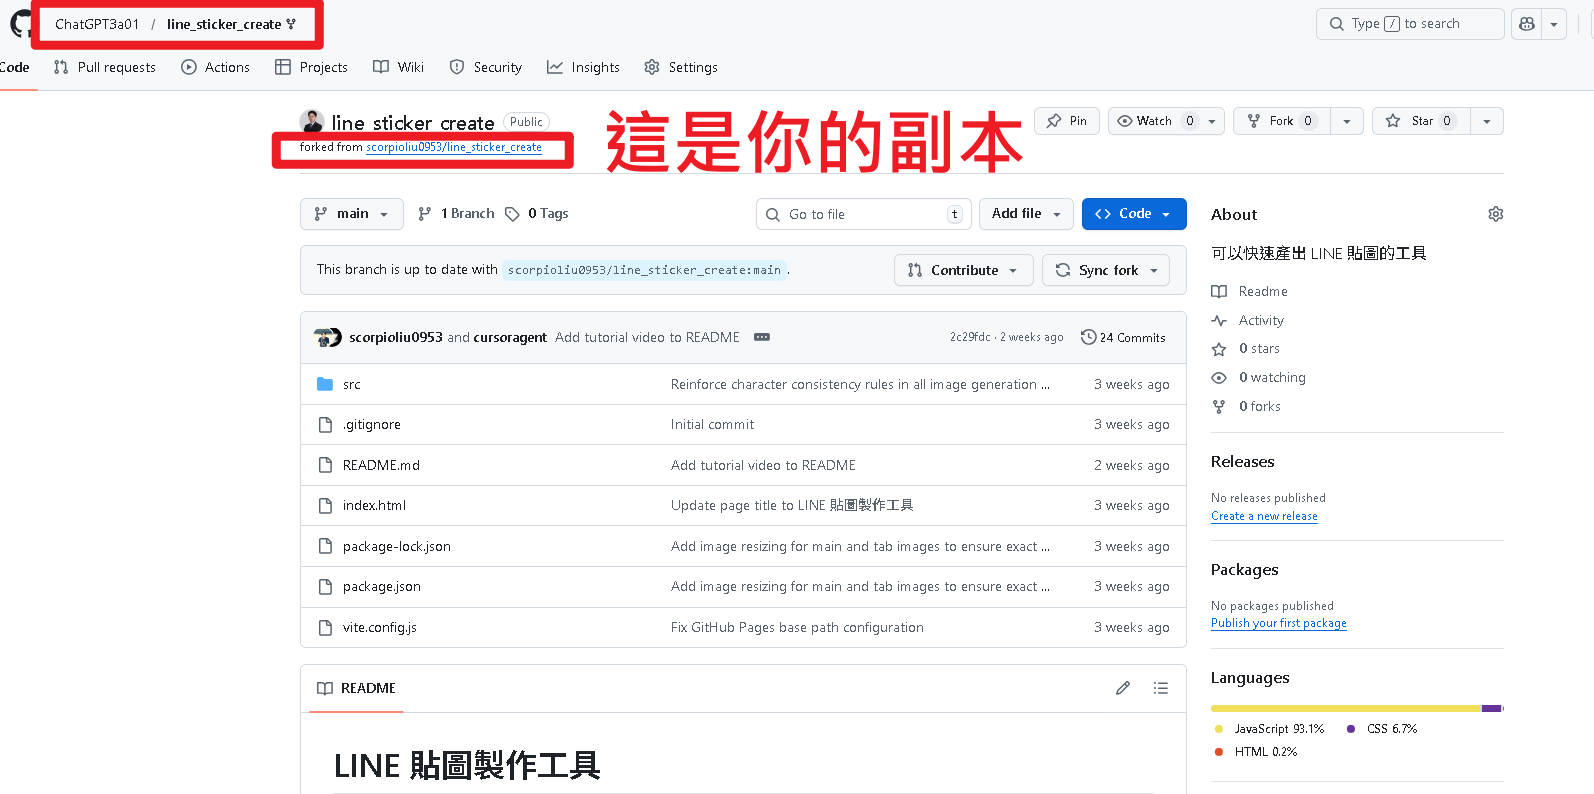Viewport: 1594px width, 794px height.
Task: Click the About section gear icon
Action: (1495, 214)
